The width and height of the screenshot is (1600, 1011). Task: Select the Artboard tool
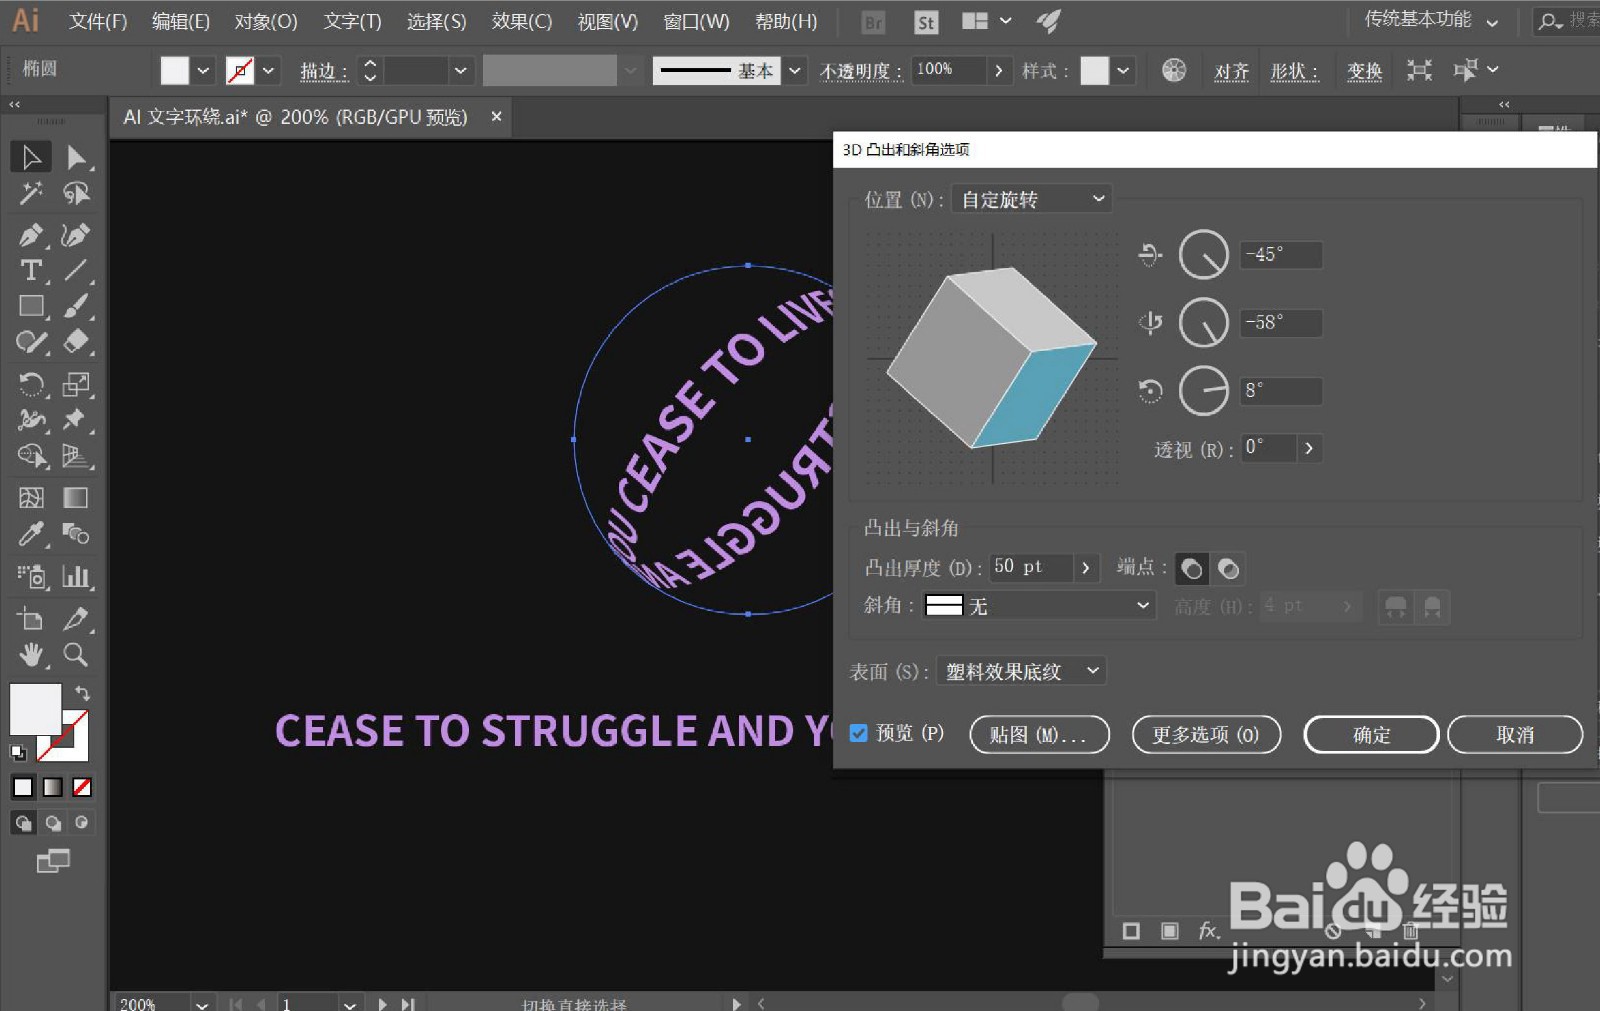point(31,618)
